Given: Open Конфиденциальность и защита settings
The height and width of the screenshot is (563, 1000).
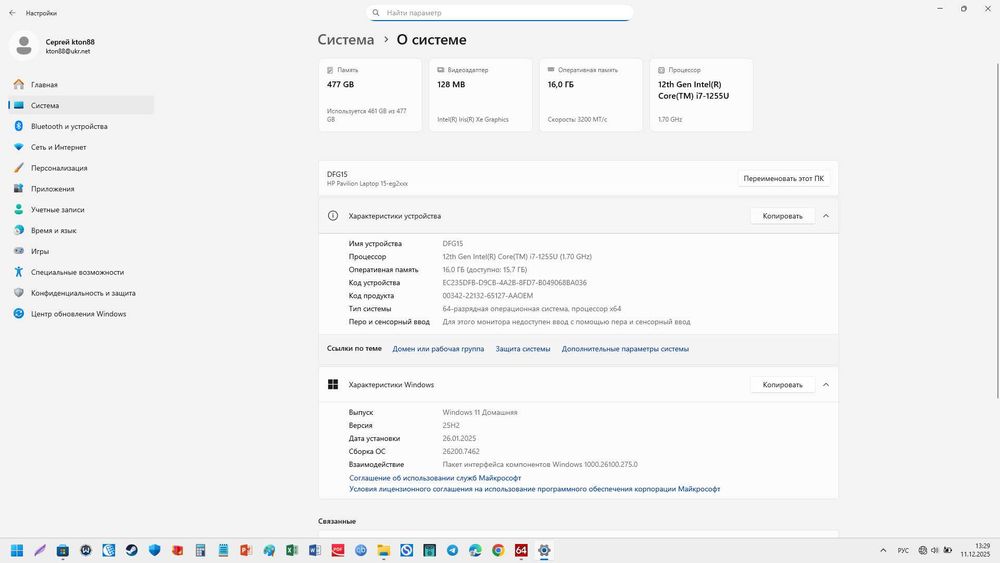Looking at the screenshot, I should pyautogui.click(x=80, y=293).
